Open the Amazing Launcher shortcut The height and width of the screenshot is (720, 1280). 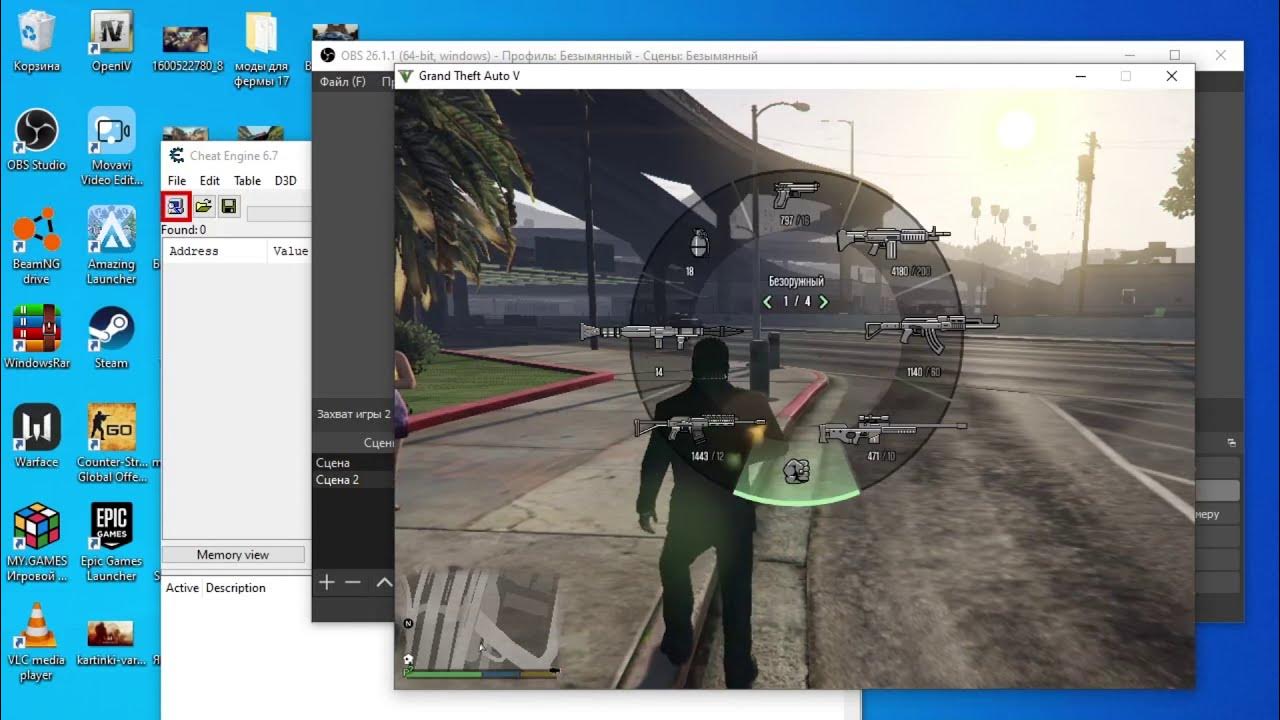click(x=112, y=247)
